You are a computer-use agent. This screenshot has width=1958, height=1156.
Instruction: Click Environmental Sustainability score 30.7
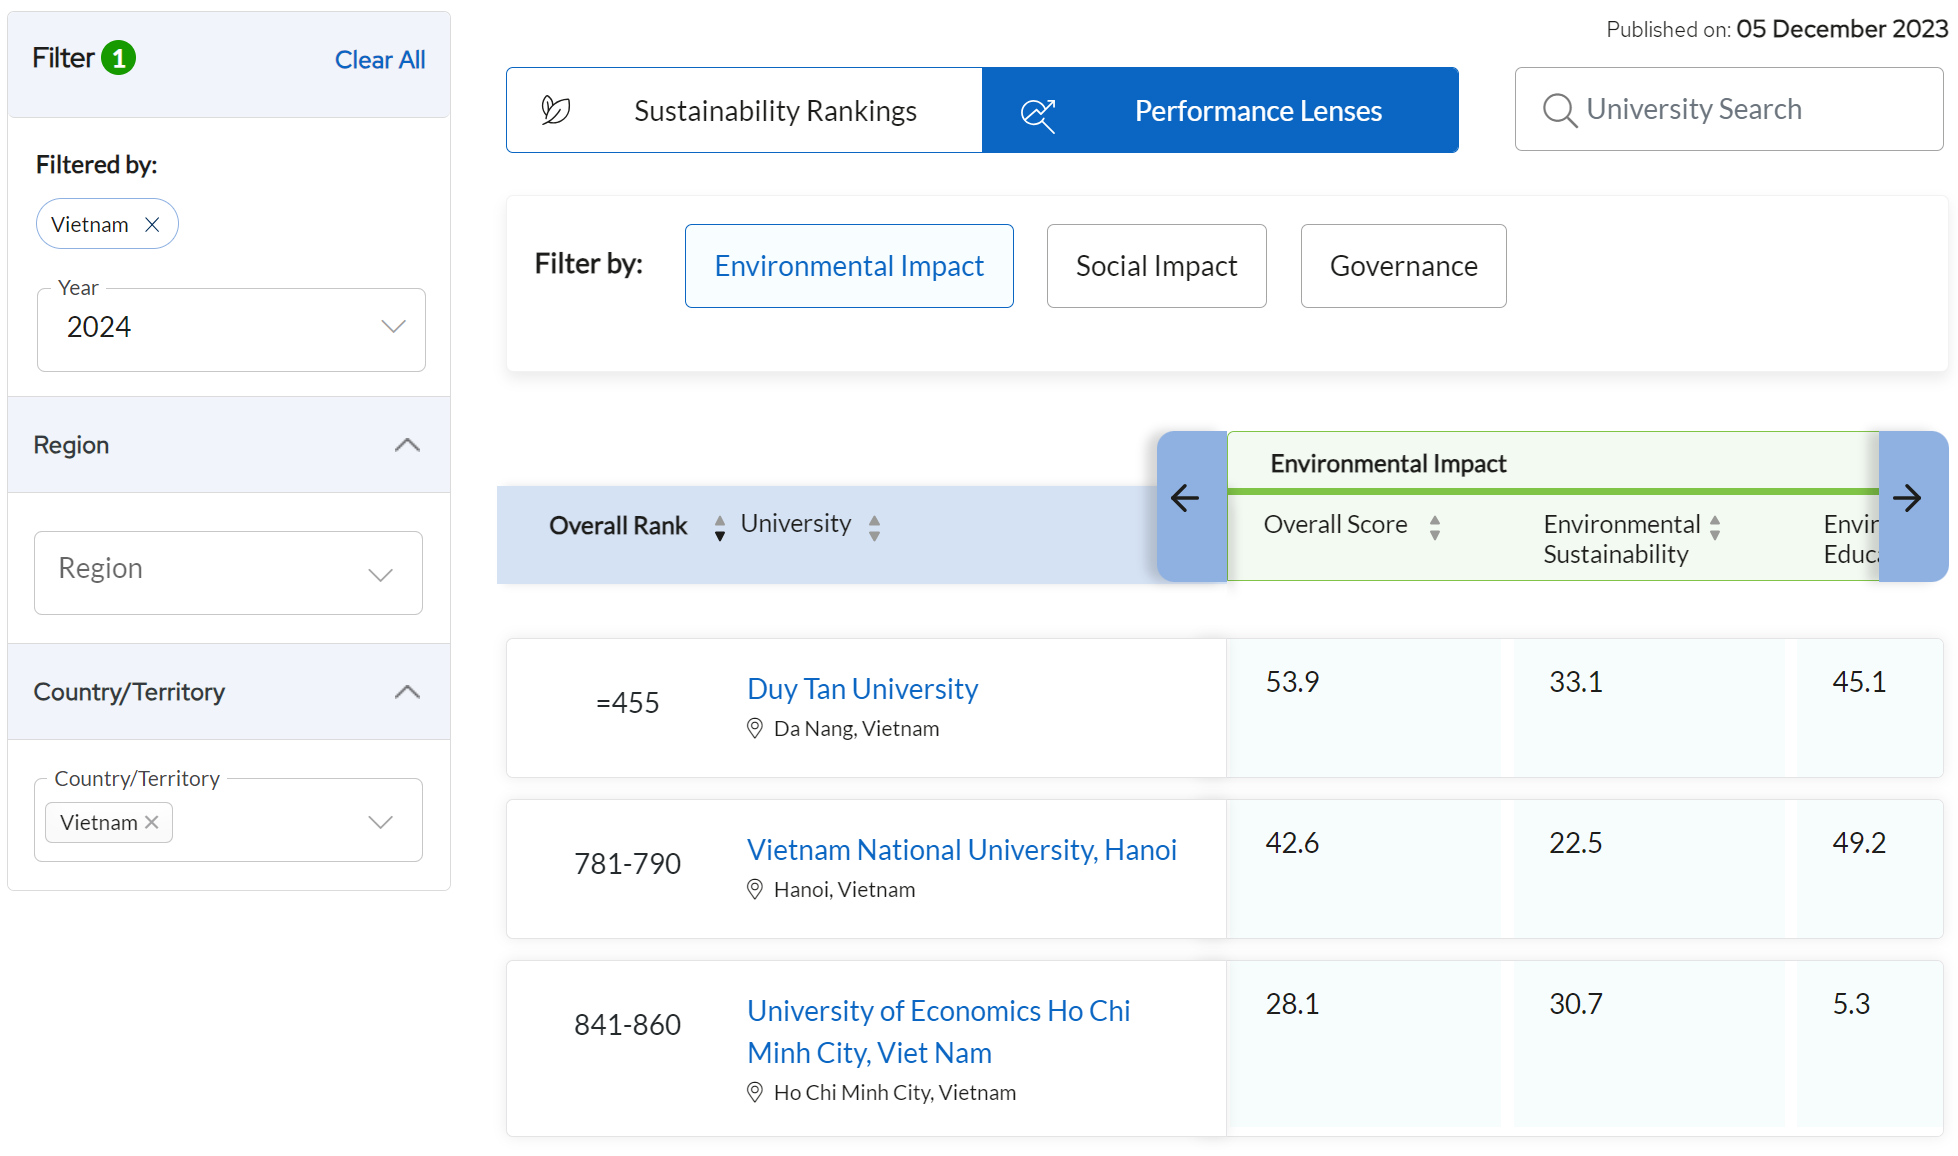click(1576, 1004)
